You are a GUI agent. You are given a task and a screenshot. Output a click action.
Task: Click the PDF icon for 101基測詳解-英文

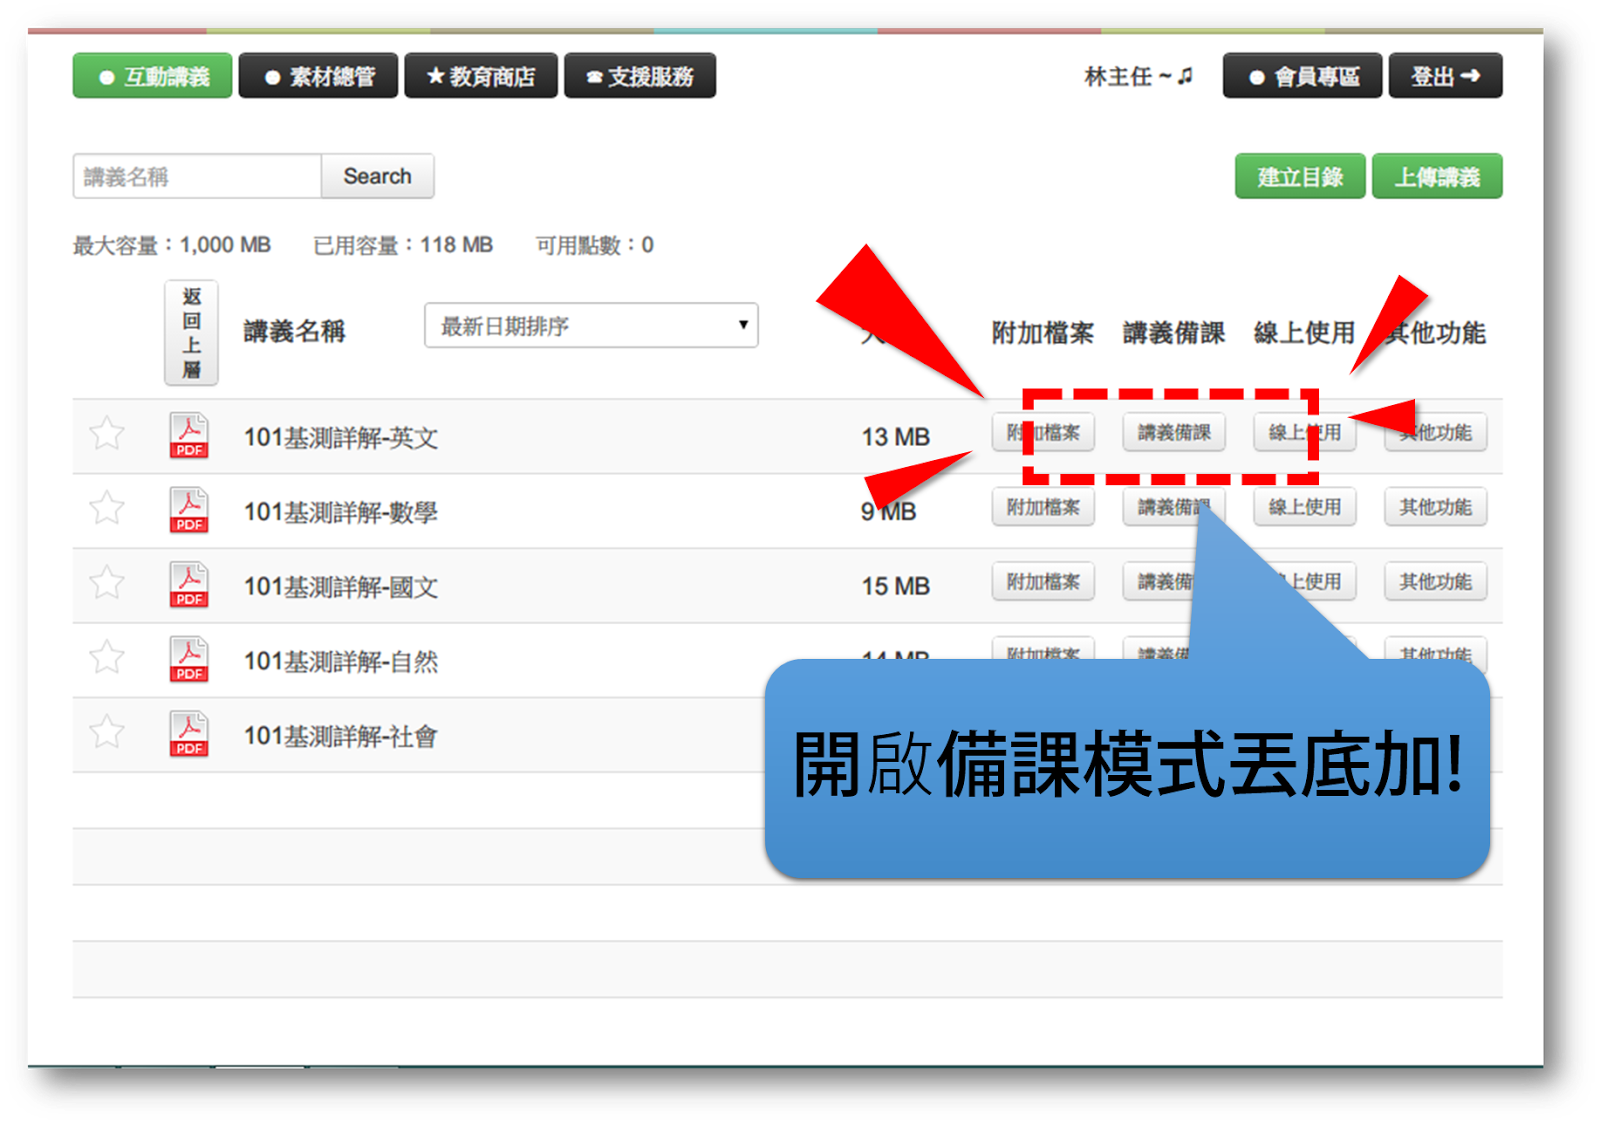[x=189, y=435]
